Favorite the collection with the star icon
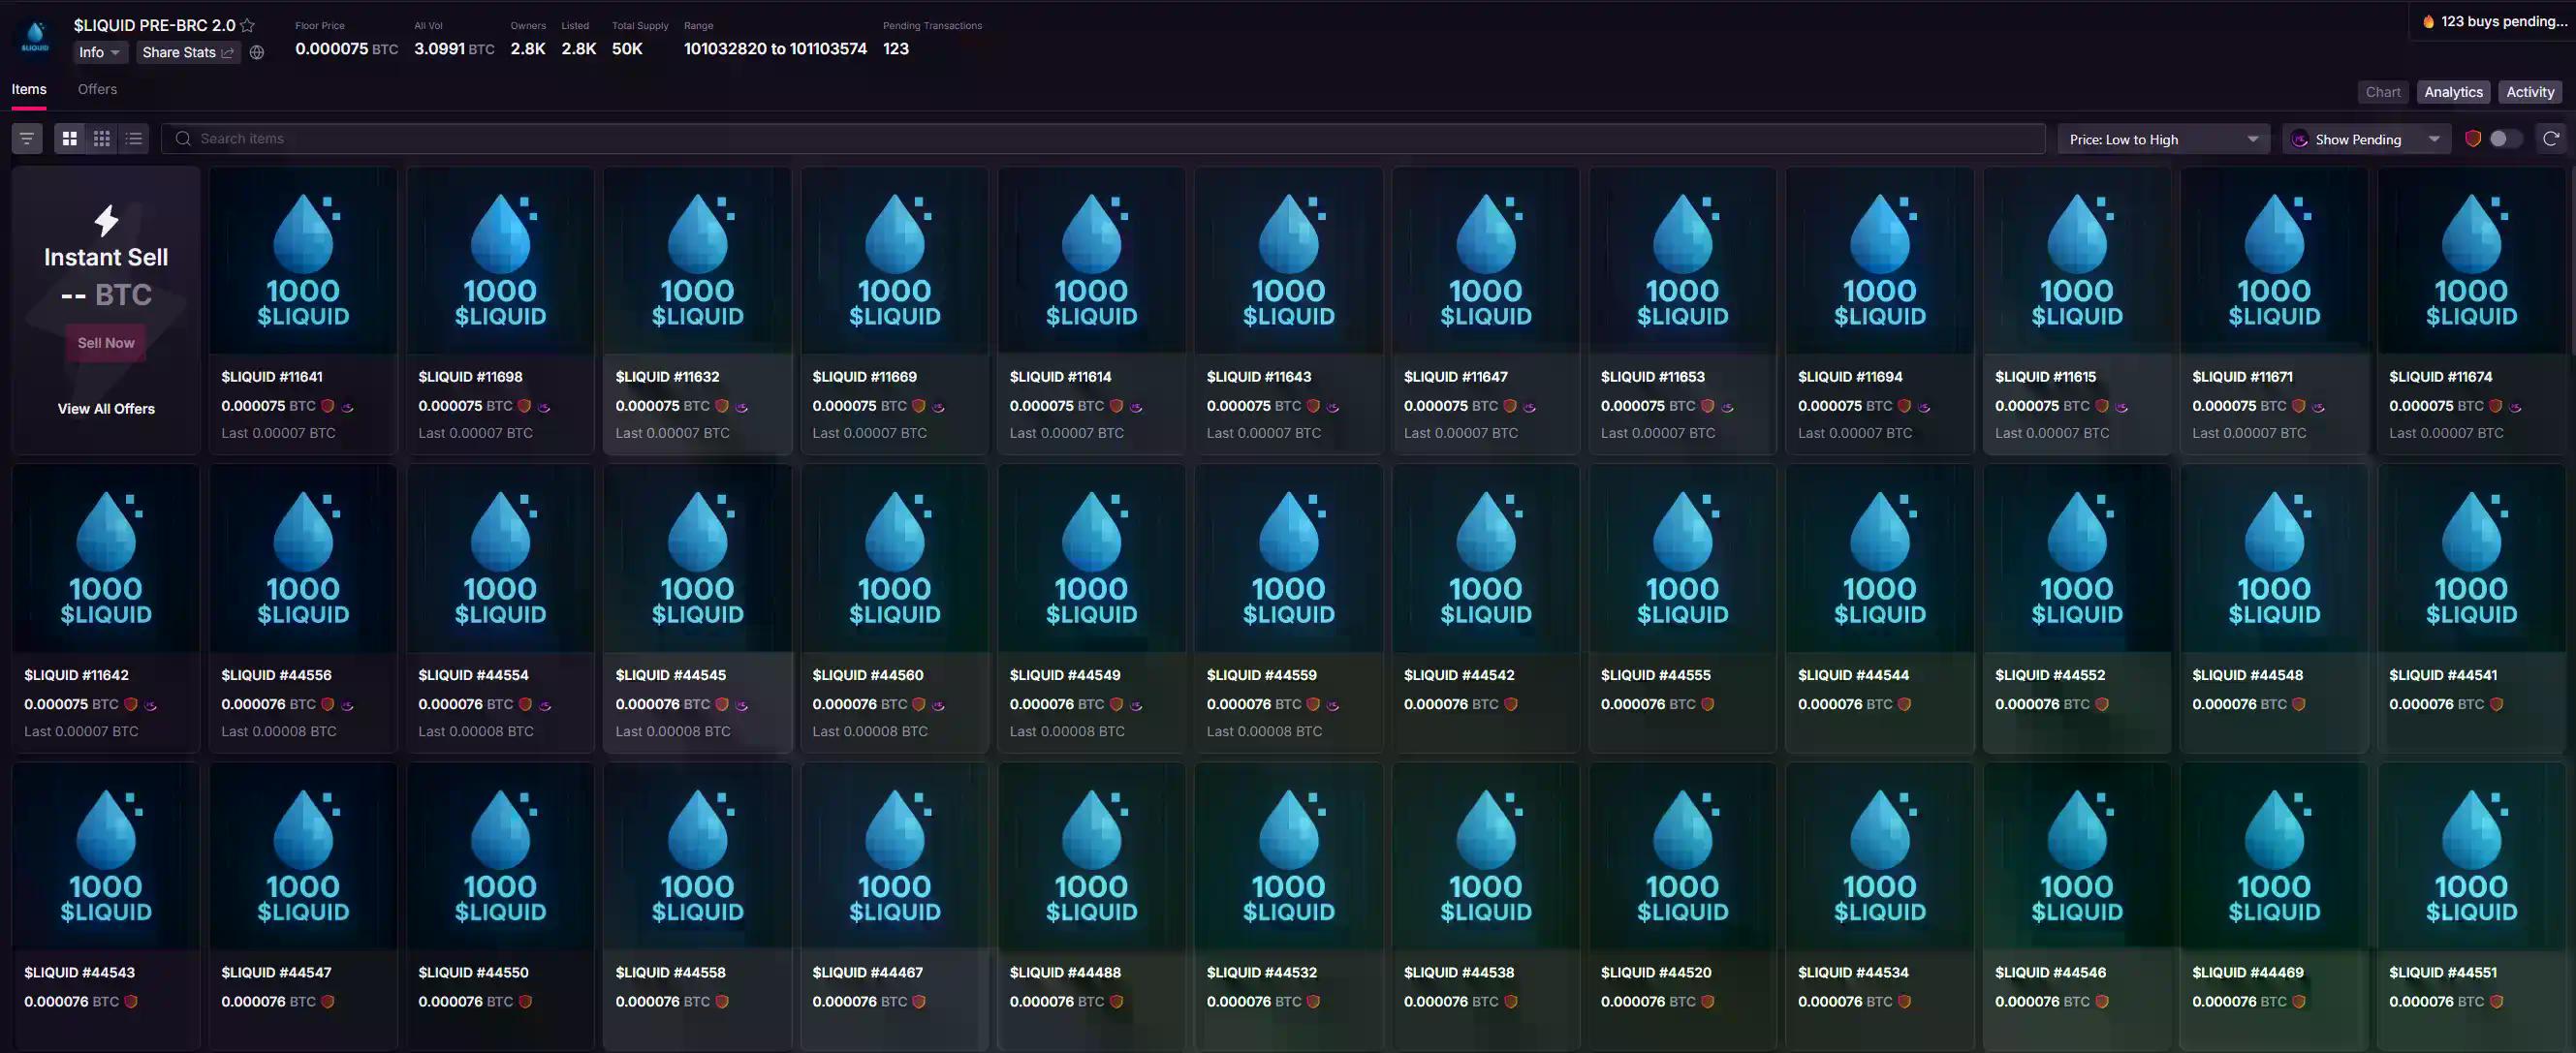Image resolution: width=2576 pixels, height=1053 pixels. [x=248, y=25]
